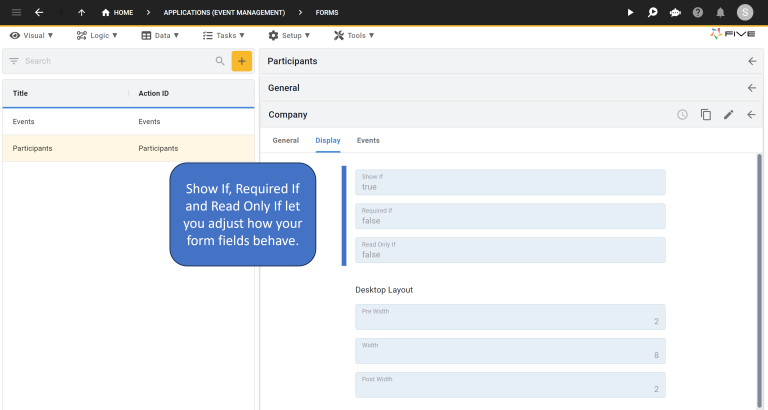The width and height of the screenshot is (768, 410).
Task: Click the filter icon in search bar
Action: click(14, 61)
